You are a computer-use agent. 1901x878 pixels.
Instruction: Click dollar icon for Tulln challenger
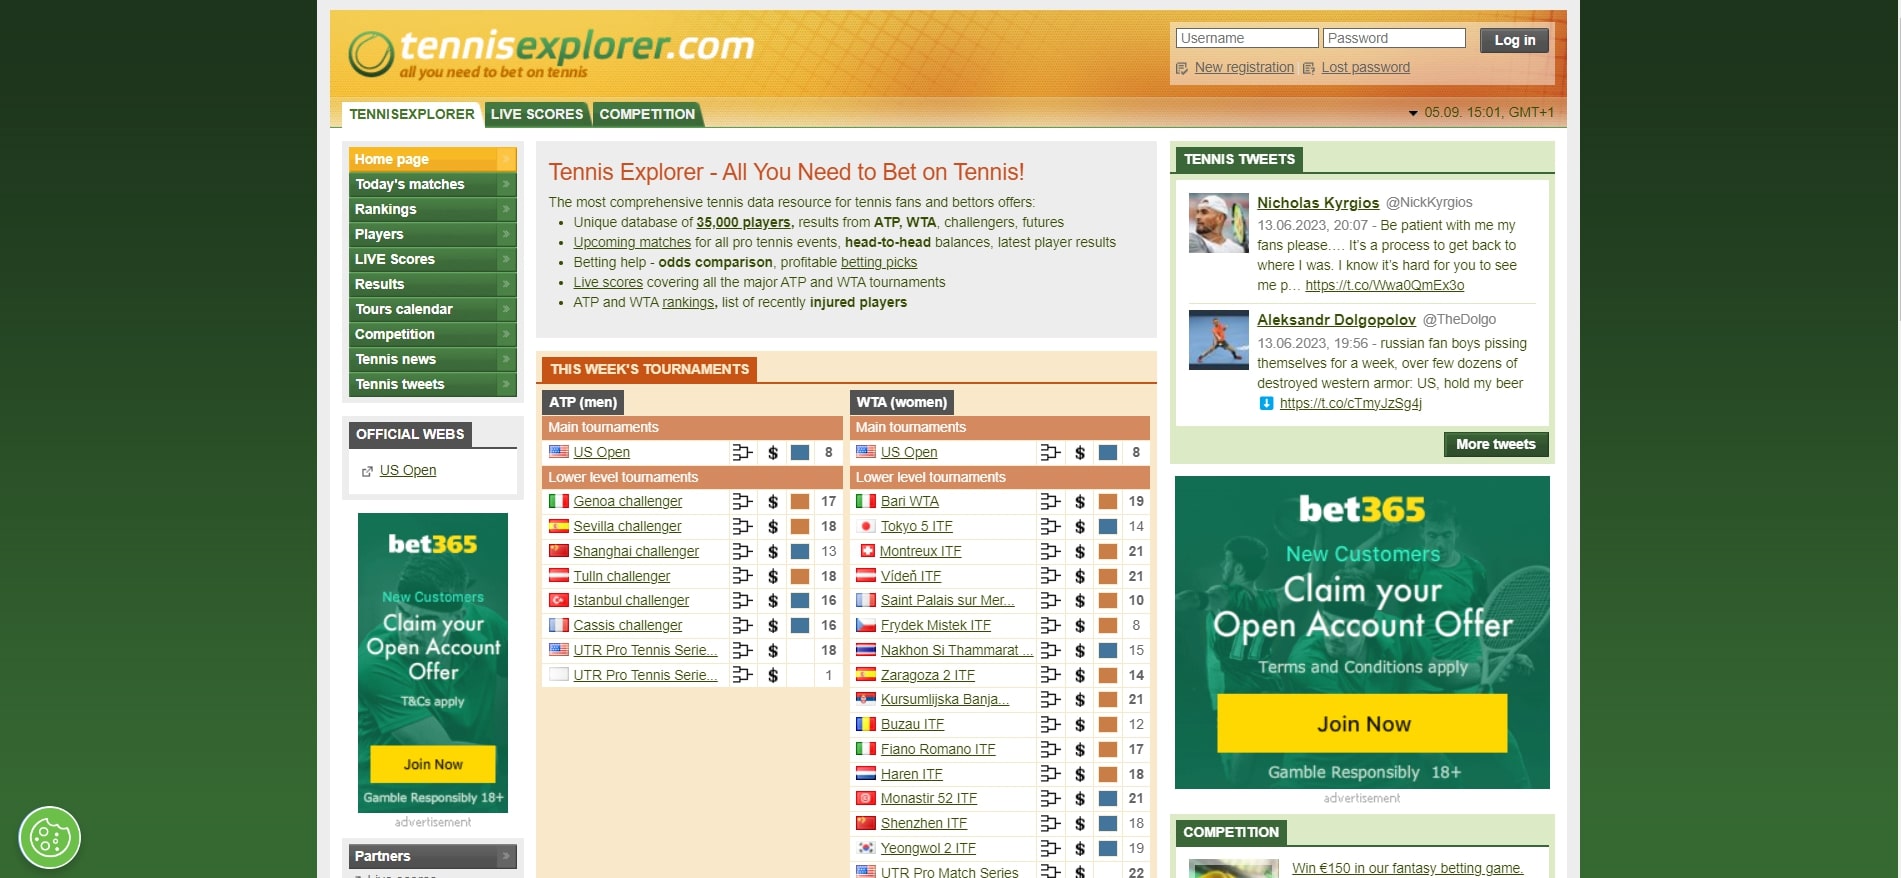click(x=773, y=576)
